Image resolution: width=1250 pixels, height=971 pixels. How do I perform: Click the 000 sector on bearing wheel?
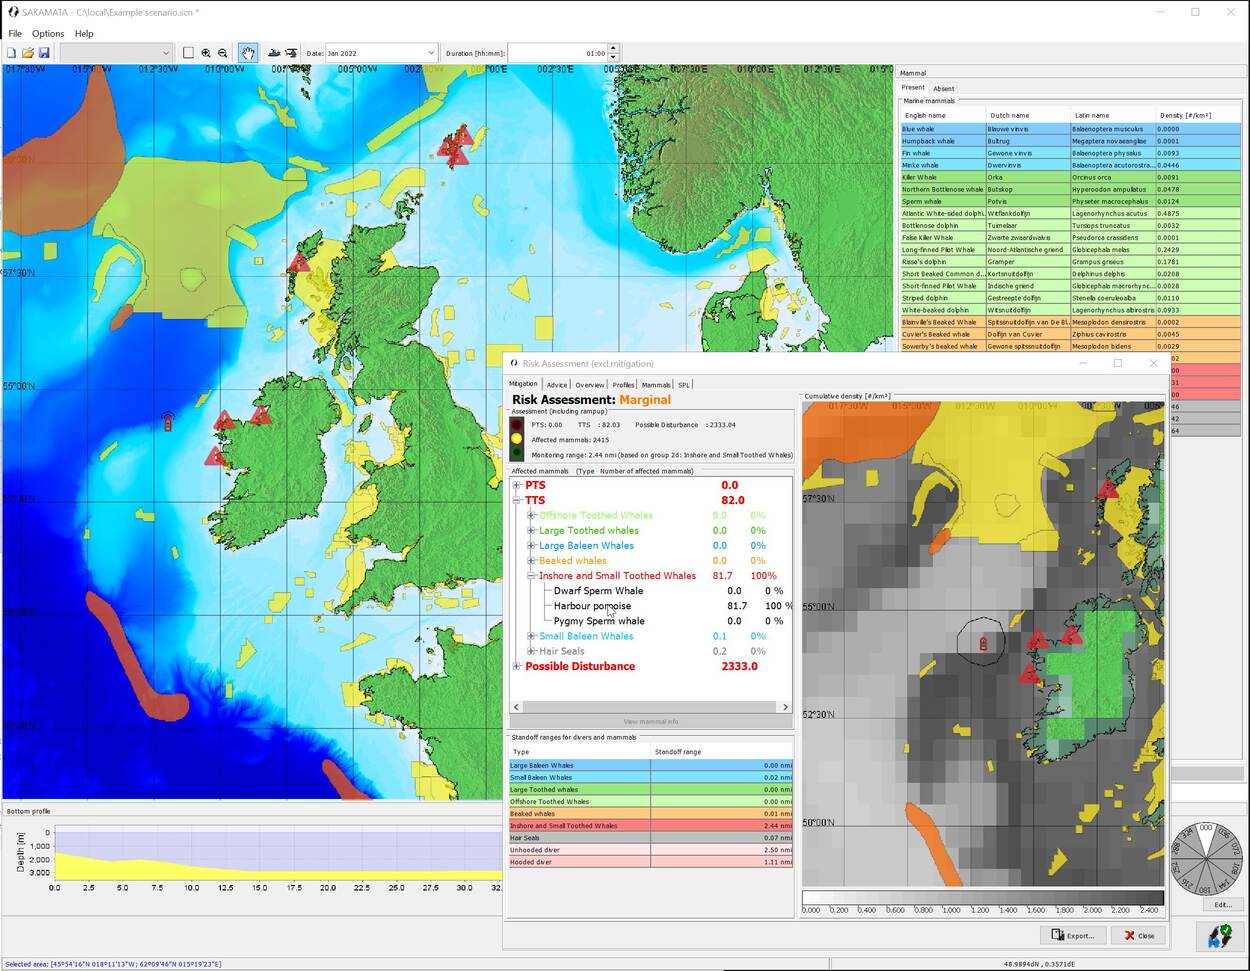[x=1206, y=829]
